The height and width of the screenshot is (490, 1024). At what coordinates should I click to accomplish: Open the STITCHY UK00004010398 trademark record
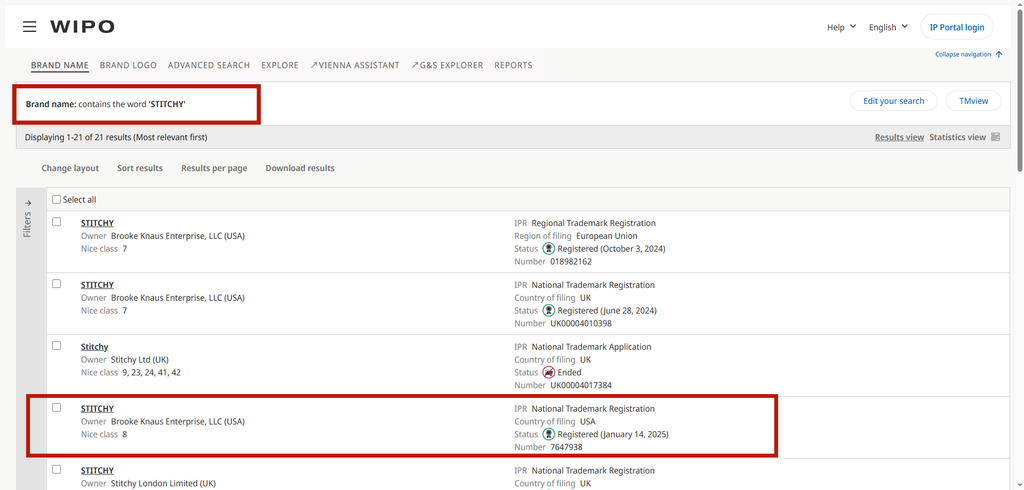(x=97, y=285)
